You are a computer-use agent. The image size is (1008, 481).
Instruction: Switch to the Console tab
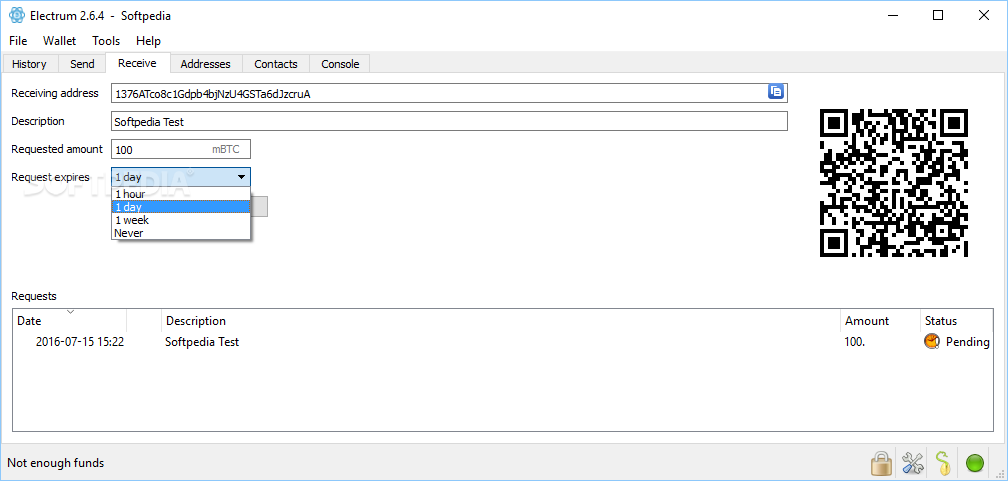point(340,64)
